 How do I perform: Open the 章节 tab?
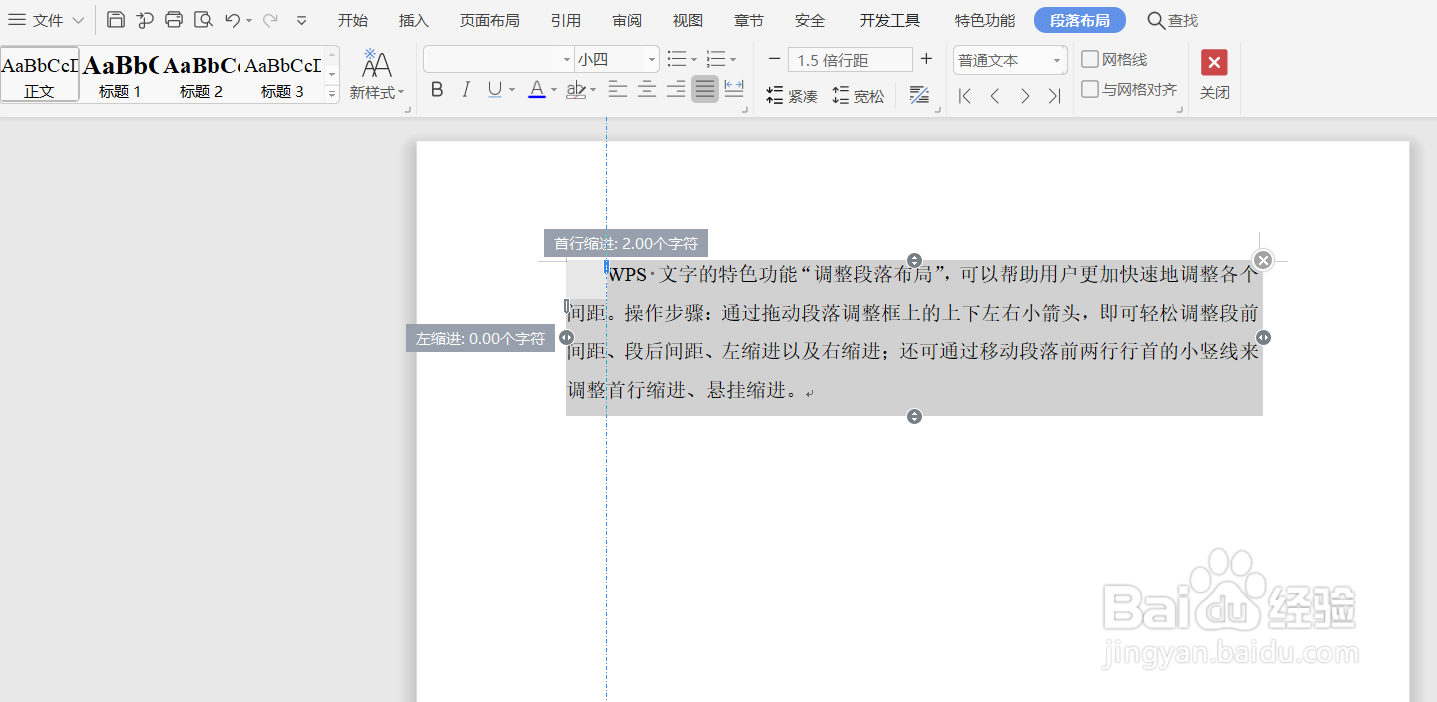(x=748, y=20)
